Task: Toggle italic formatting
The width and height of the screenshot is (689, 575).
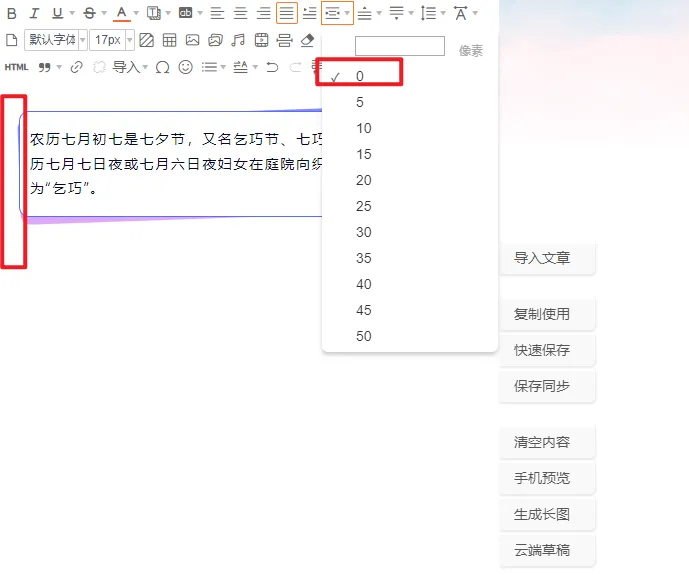Action: [x=34, y=13]
